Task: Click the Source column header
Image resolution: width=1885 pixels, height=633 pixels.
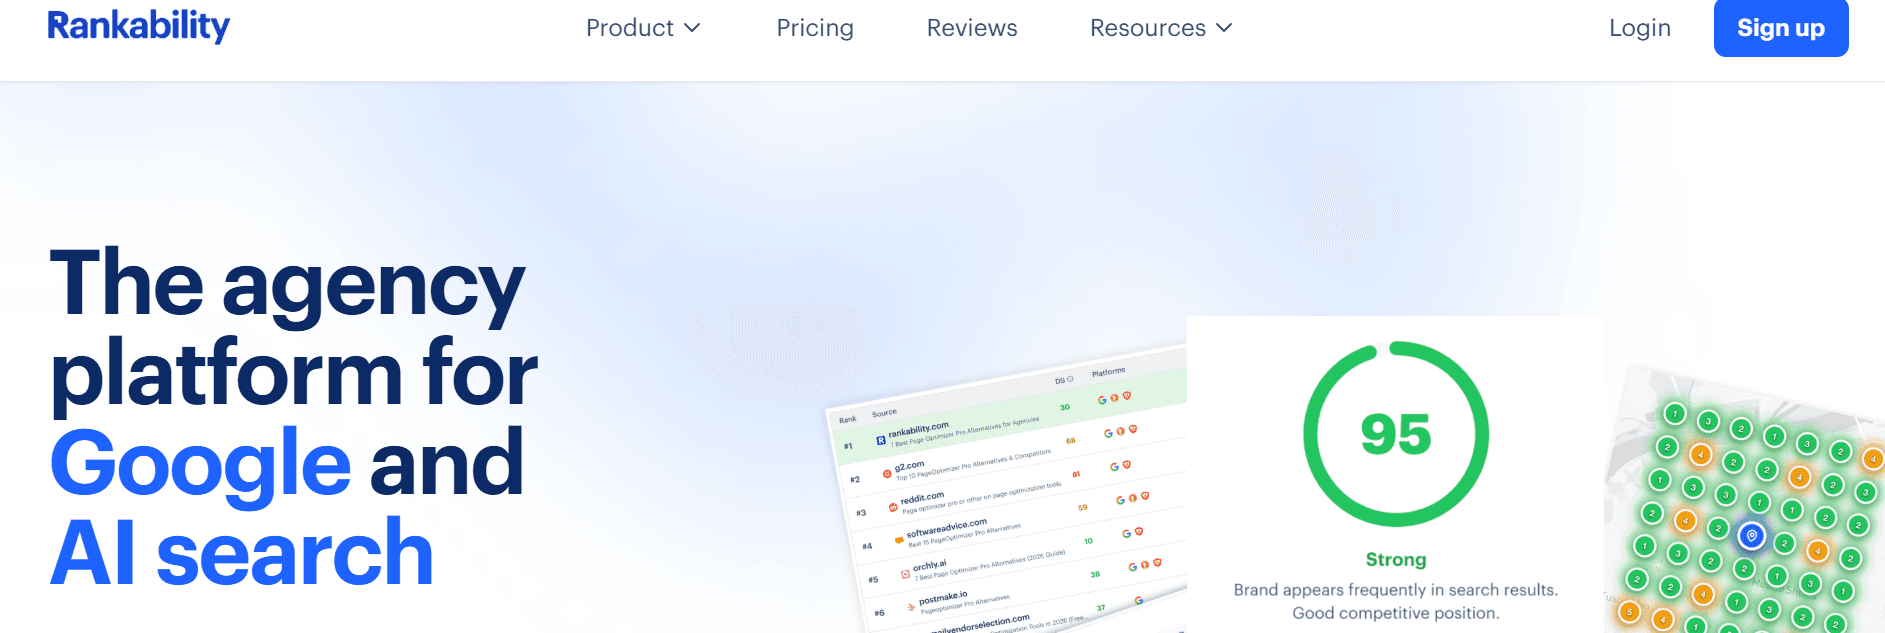Action: coord(884,413)
